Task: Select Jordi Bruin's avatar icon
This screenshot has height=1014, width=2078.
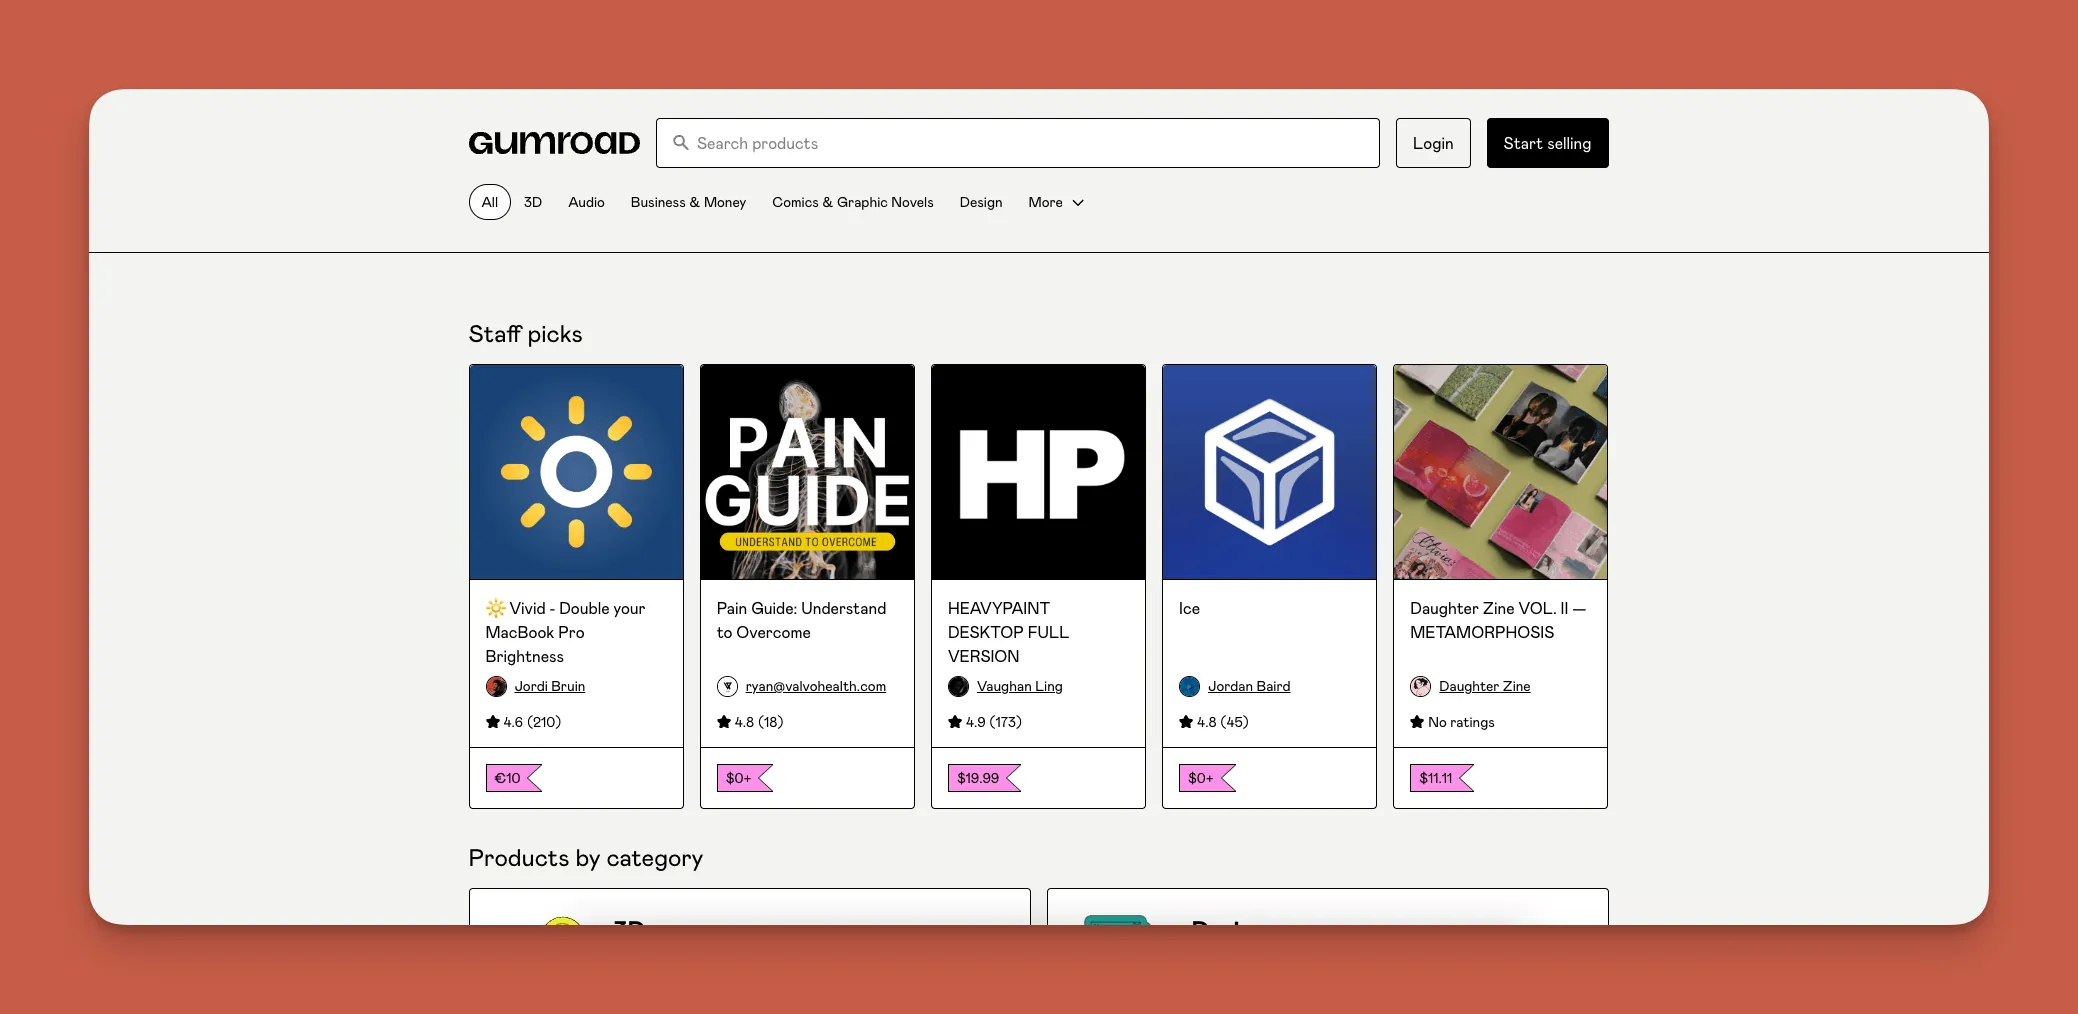Action: point(496,686)
